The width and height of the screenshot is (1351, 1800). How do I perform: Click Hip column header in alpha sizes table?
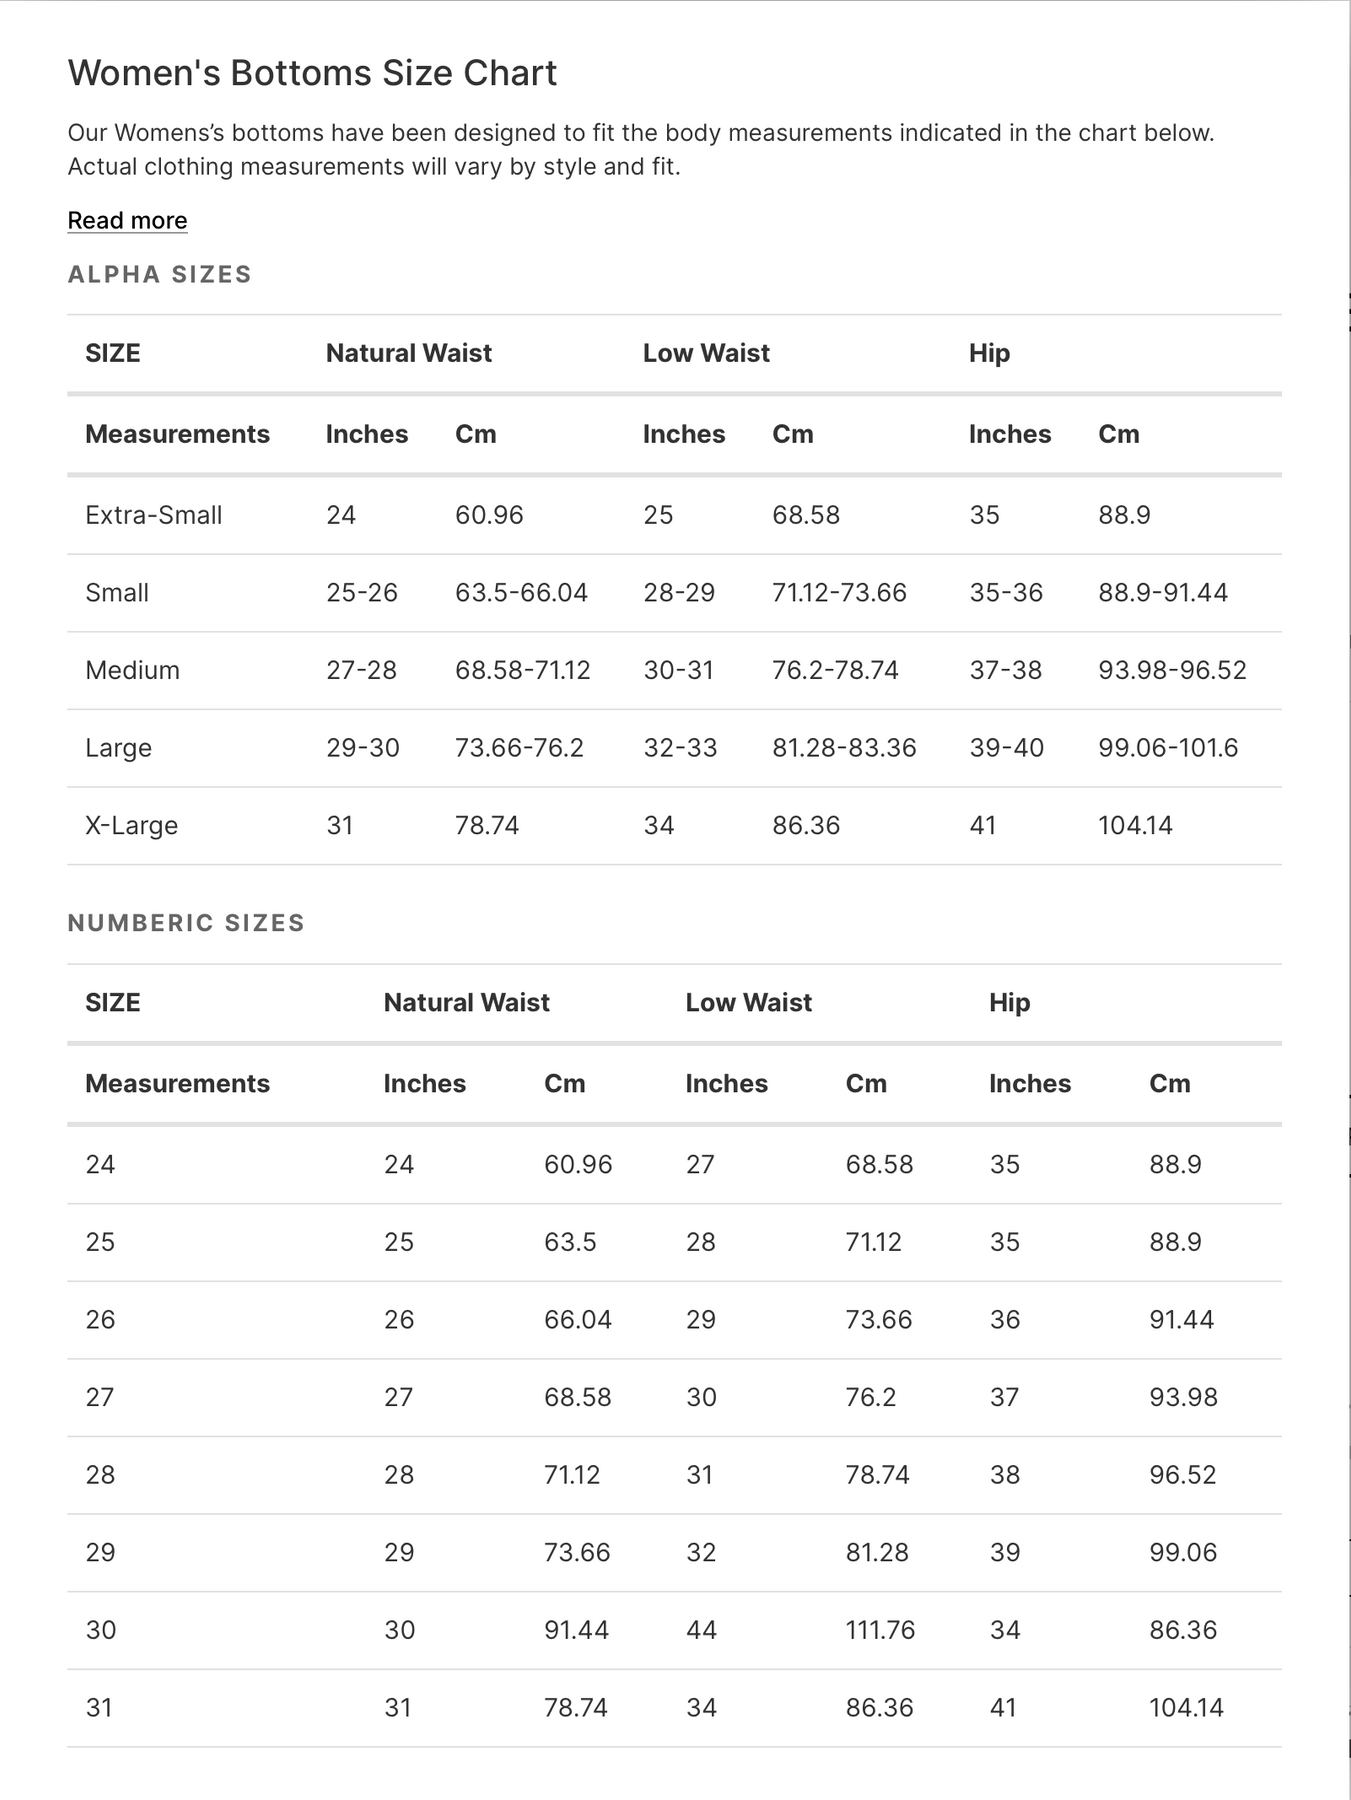989,353
